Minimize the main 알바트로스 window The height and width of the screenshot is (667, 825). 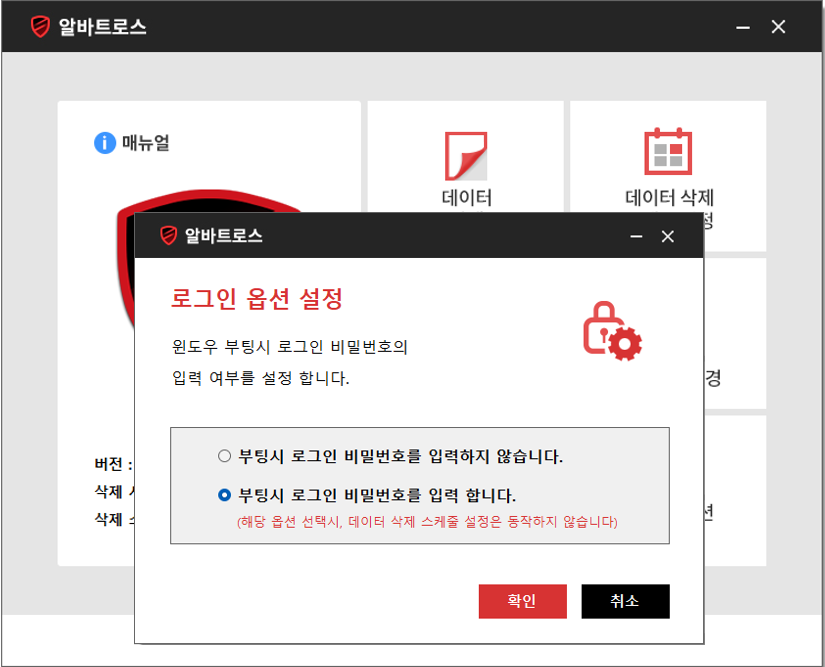(743, 27)
